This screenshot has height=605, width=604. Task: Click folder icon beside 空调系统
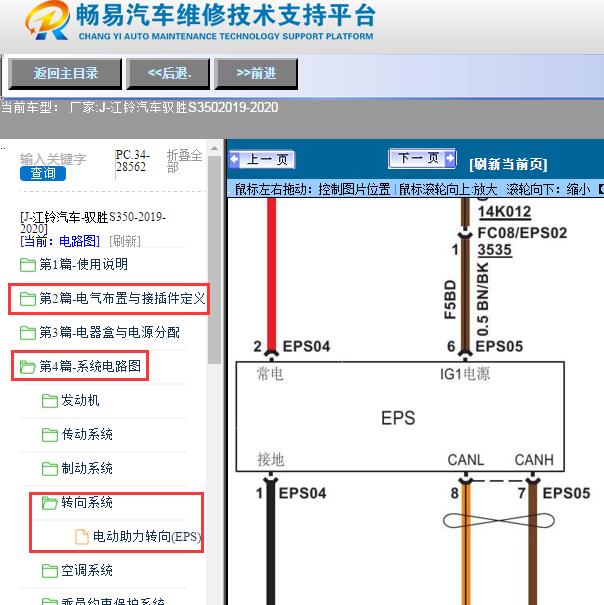coord(50,570)
